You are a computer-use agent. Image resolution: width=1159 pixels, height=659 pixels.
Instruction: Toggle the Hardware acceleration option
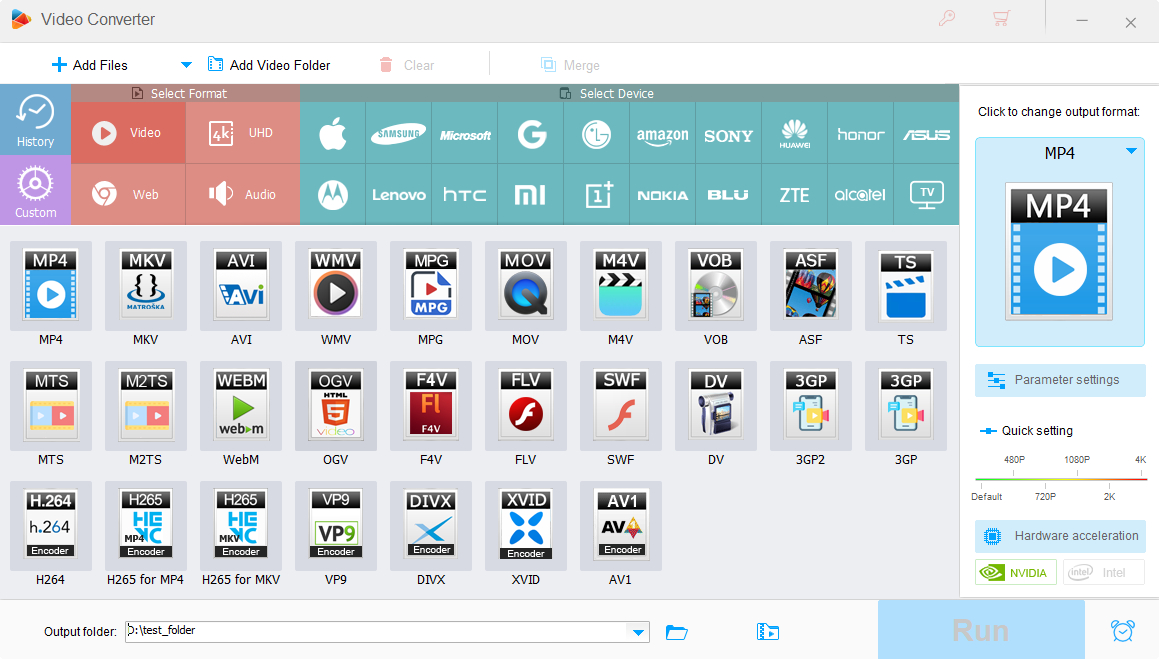1060,536
